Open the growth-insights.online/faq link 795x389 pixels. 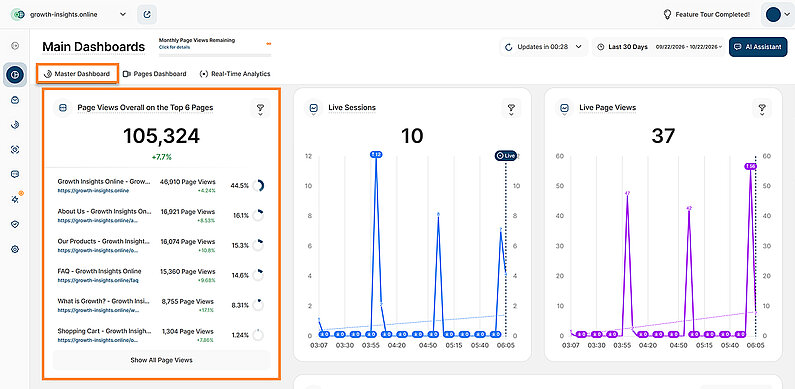(98, 280)
